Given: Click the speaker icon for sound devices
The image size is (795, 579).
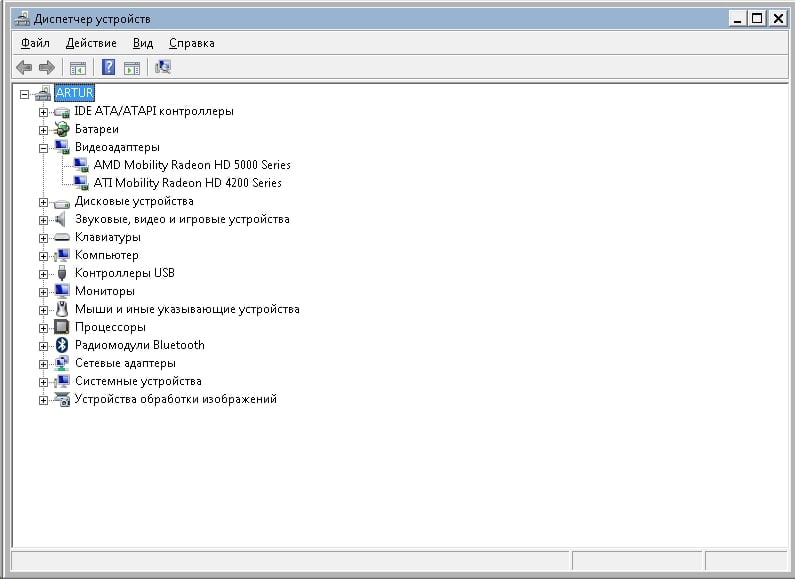Looking at the screenshot, I should (61, 219).
